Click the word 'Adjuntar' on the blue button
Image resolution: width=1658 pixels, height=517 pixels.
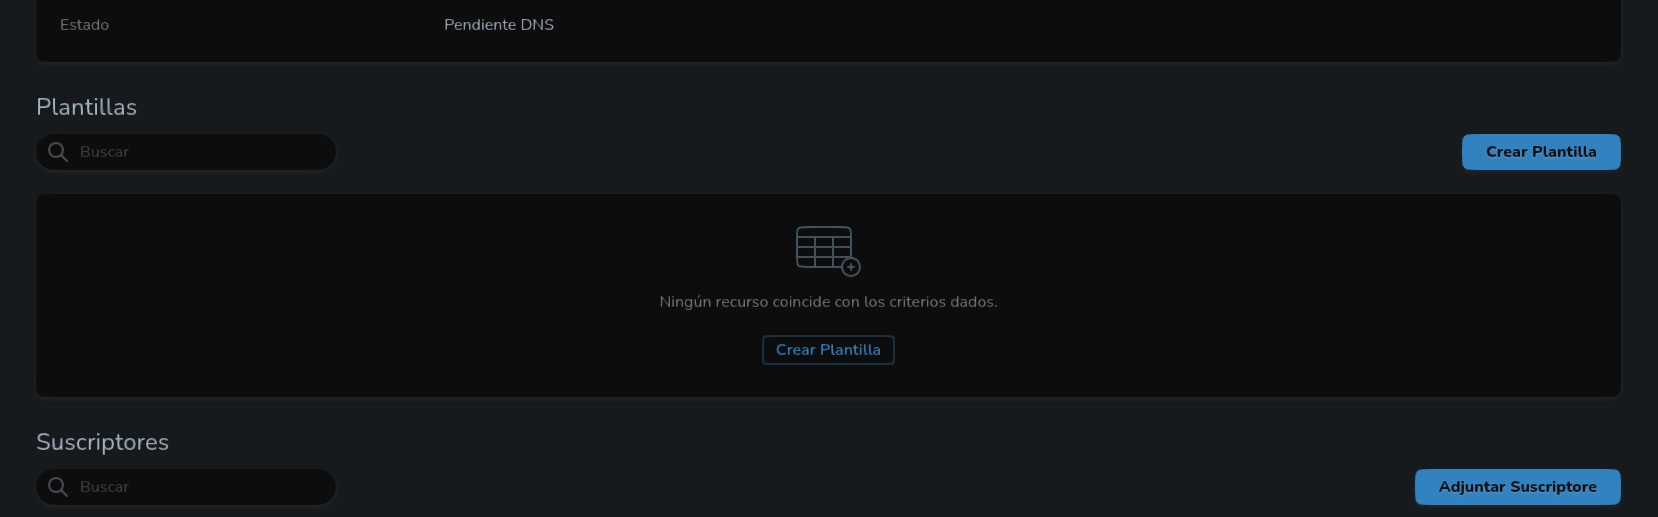[1472, 487]
